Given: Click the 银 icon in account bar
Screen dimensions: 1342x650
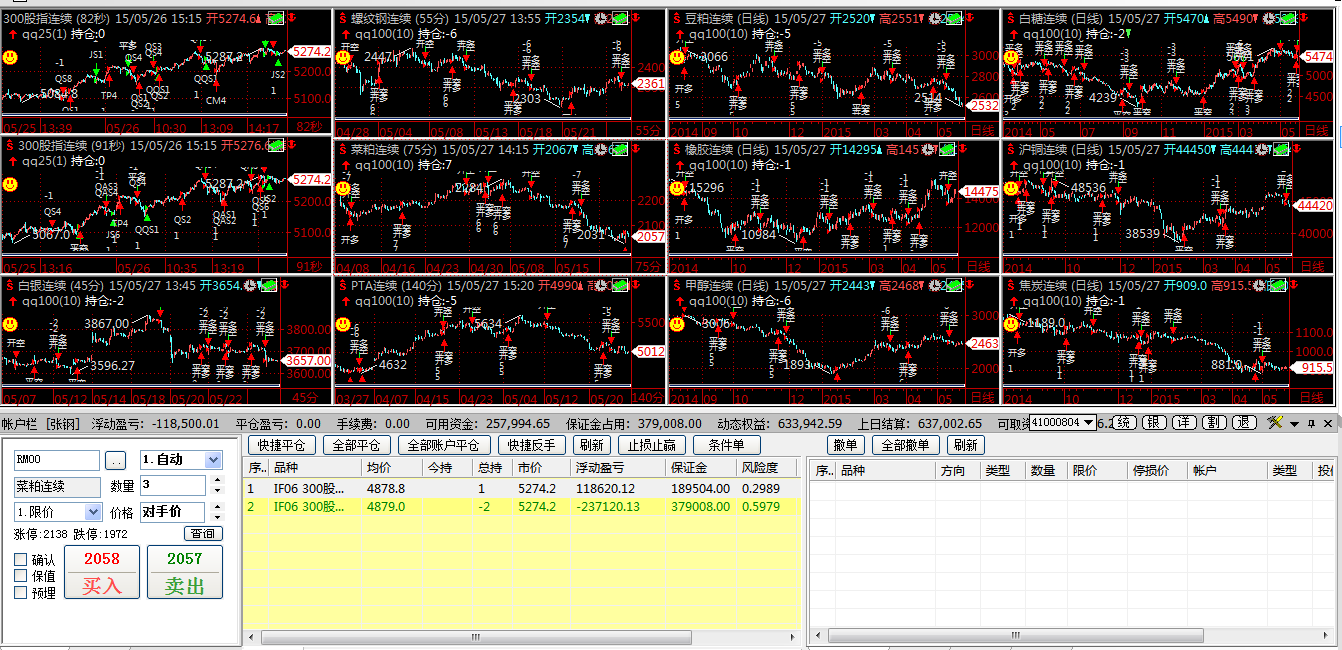Looking at the screenshot, I should (1154, 423).
